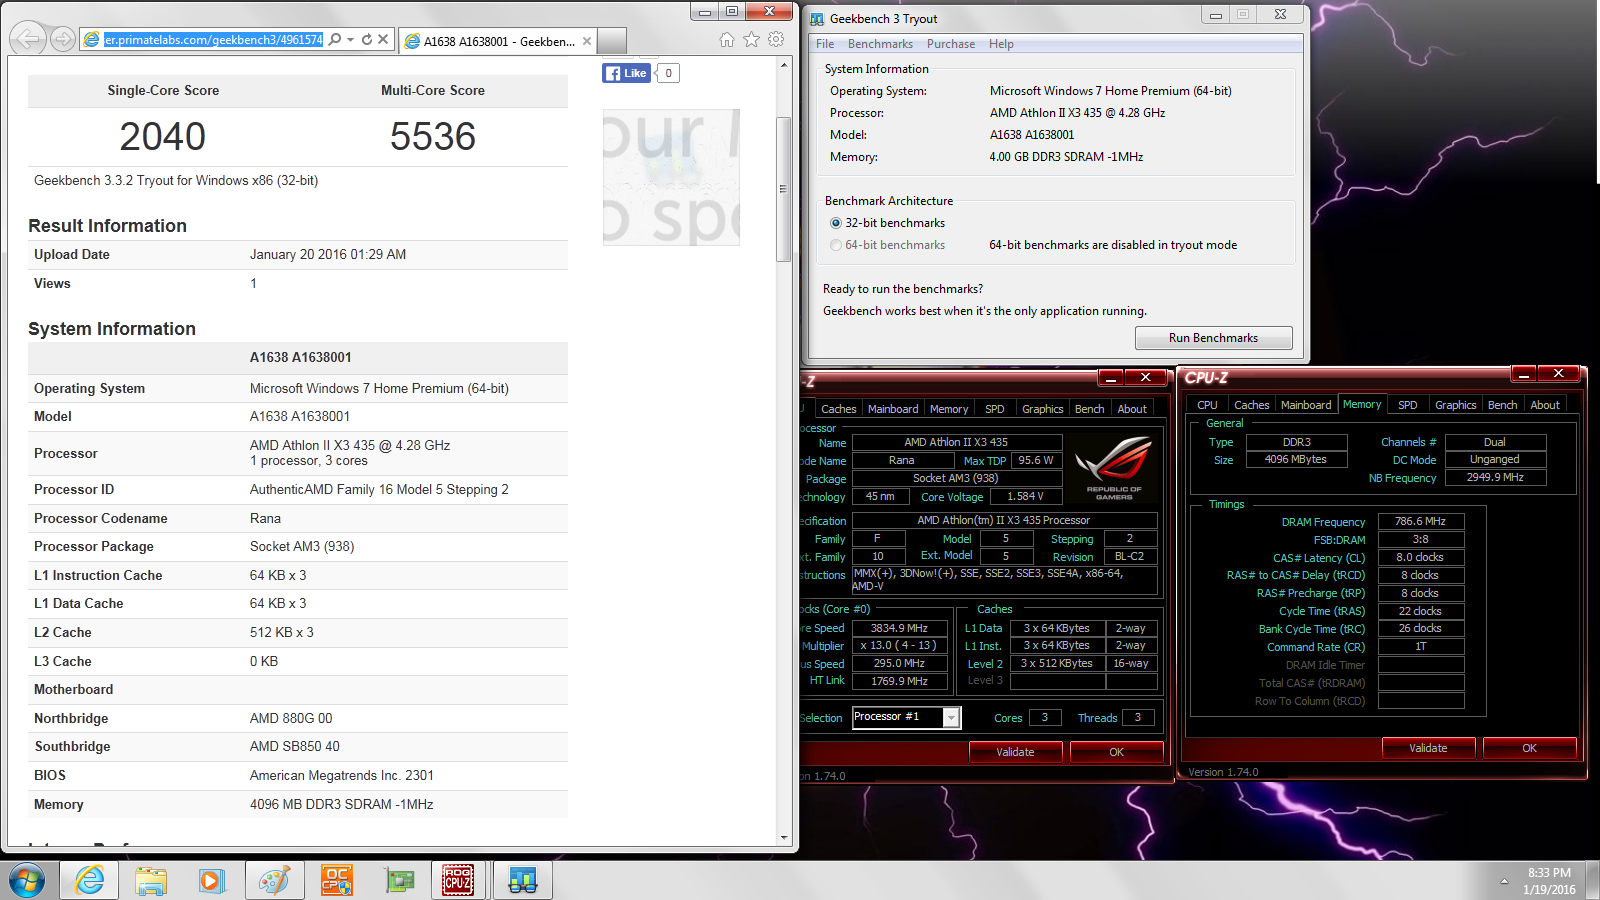
Task: Open the Geekbench File menu
Action: pyautogui.click(x=825, y=44)
